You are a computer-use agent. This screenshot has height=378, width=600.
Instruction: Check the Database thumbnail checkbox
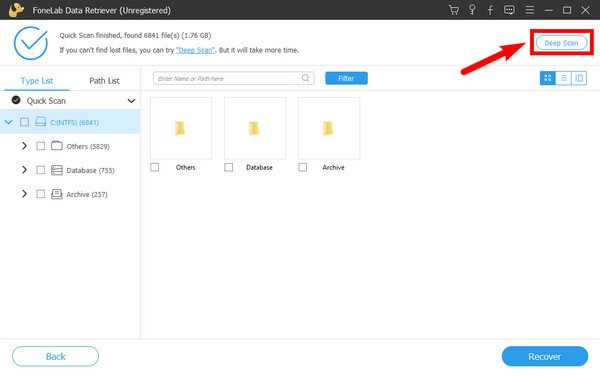[x=228, y=167]
